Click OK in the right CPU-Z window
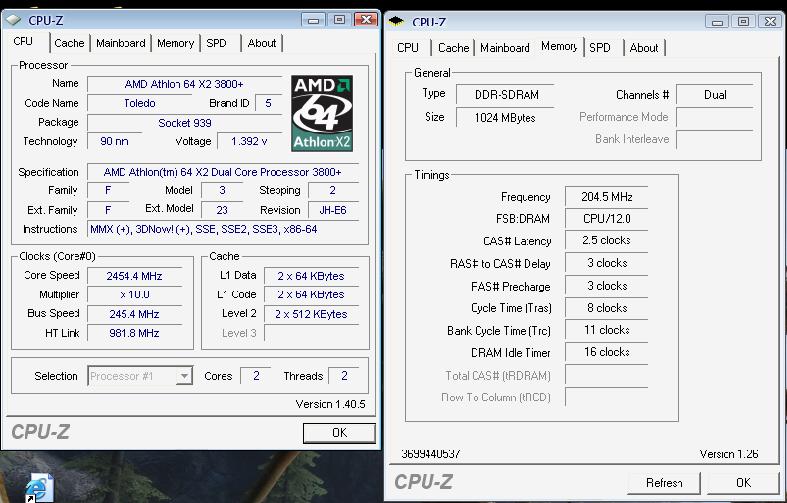Screen dimensions: 787x503 [x=743, y=483]
